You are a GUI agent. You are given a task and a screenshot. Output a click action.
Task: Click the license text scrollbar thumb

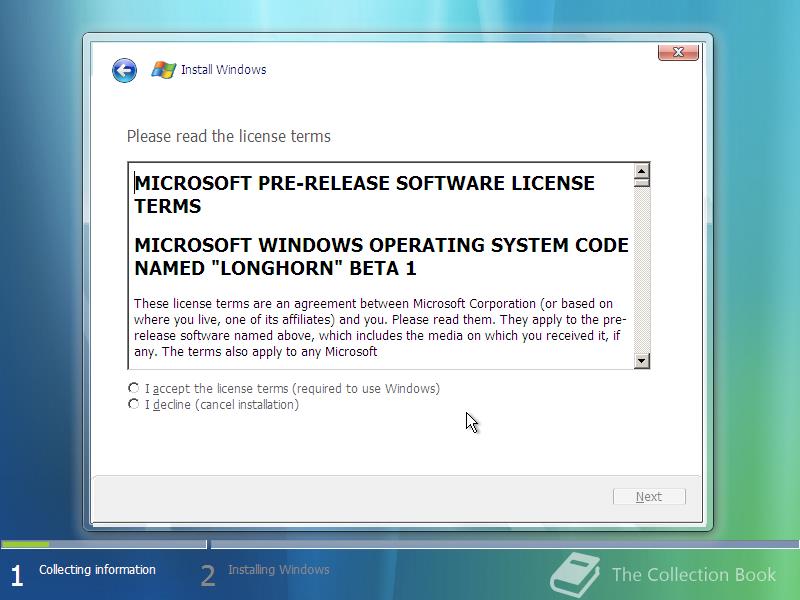[x=641, y=182]
